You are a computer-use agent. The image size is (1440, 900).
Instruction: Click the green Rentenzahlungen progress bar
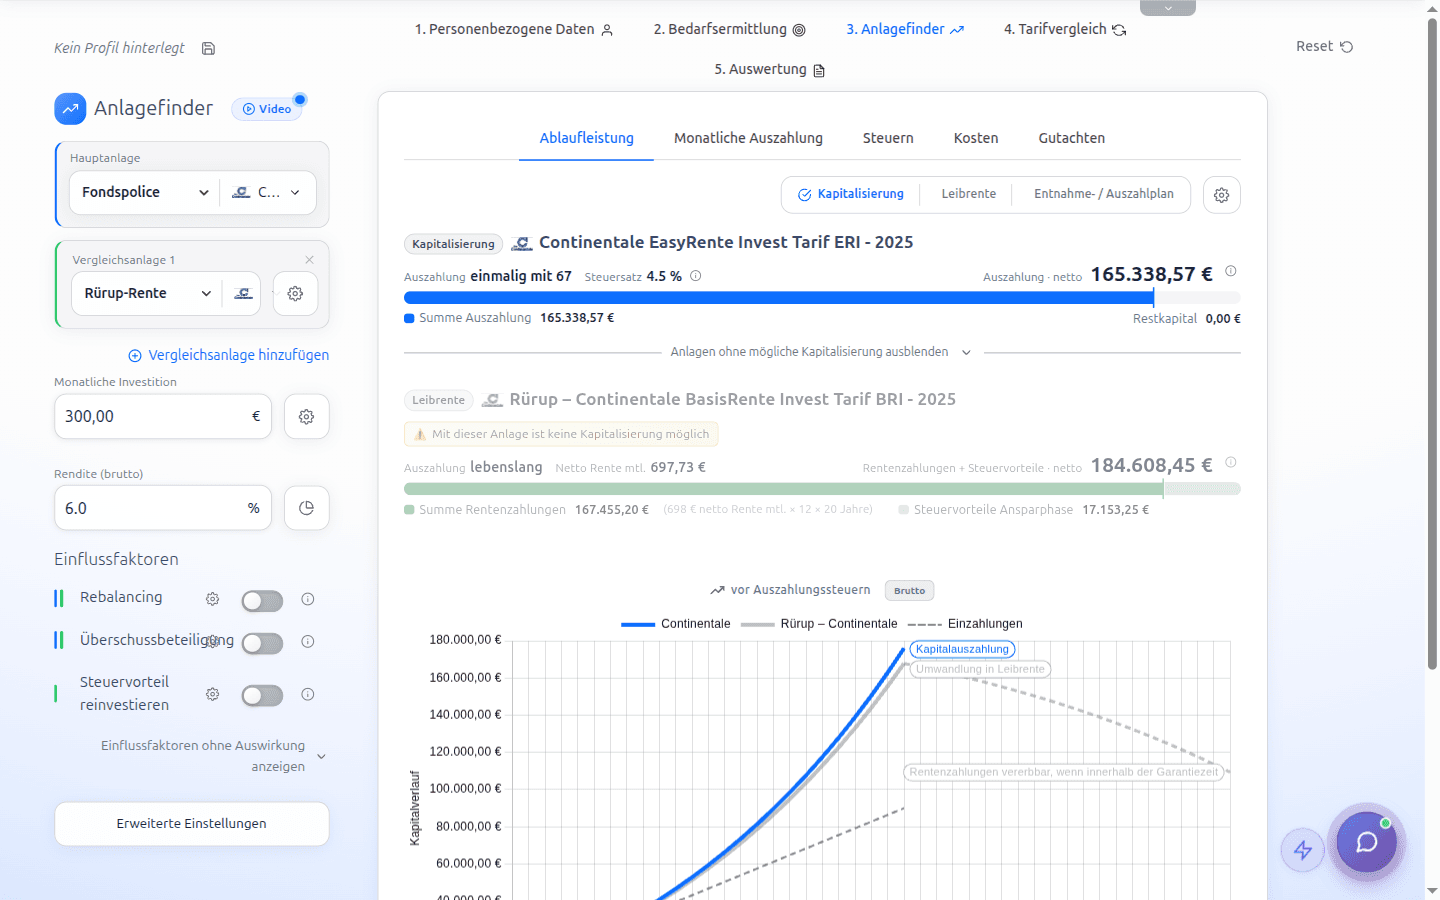click(x=784, y=489)
